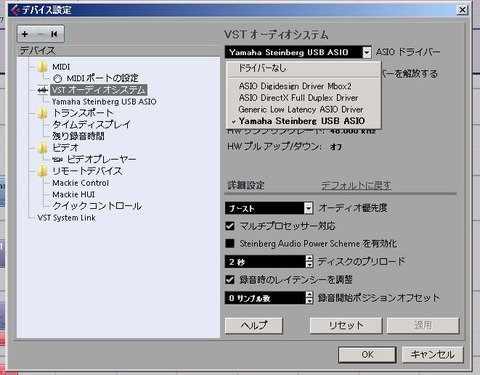Select タイムディスプレイ tree item
This screenshot has height=375, width=480.
point(91,125)
